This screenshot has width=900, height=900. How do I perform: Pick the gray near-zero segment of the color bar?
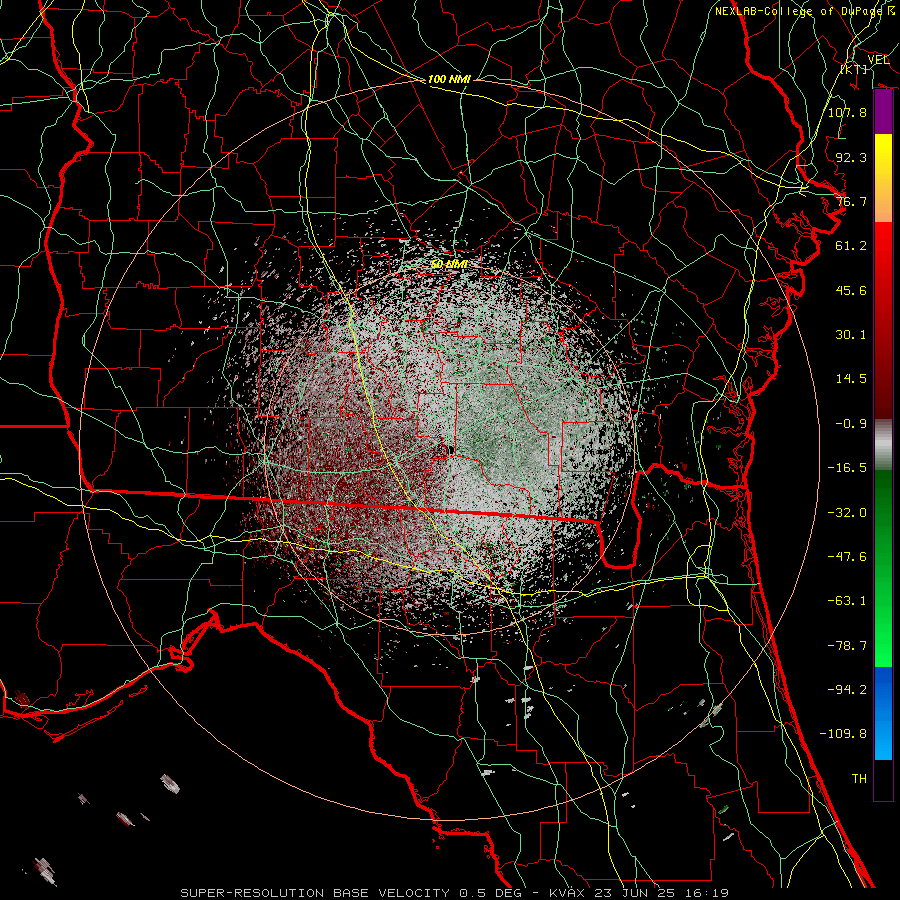pyautogui.click(x=883, y=445)
